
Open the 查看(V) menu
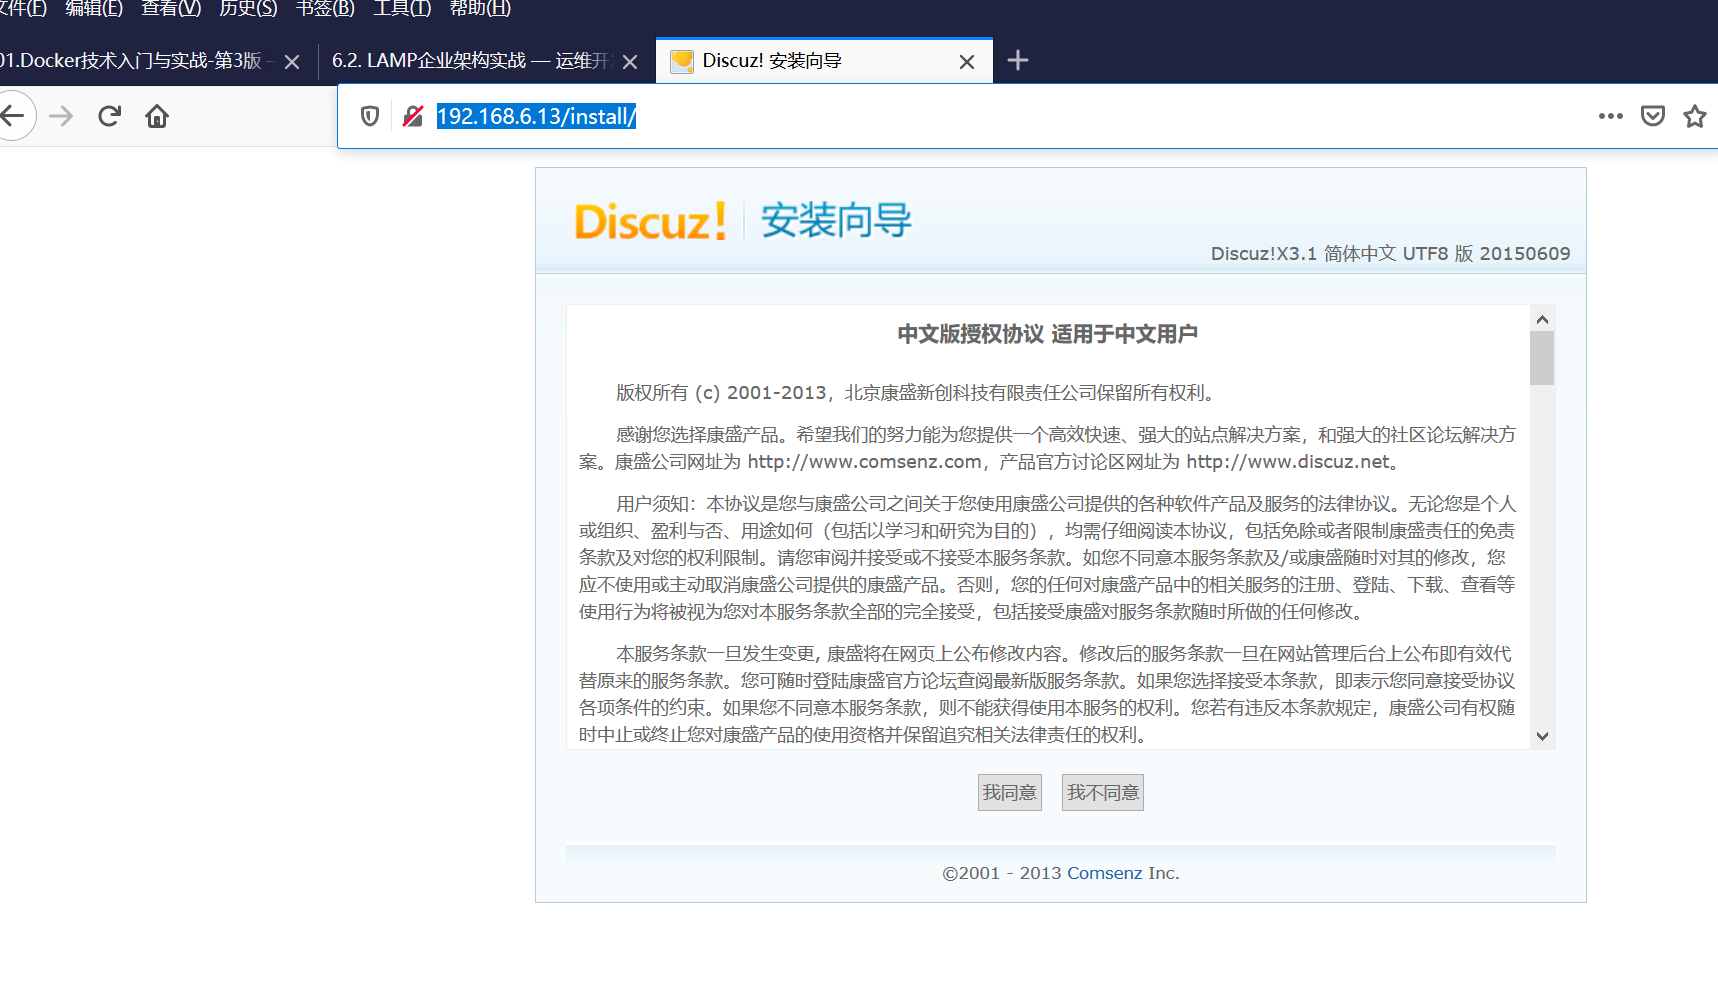[171, 8]
